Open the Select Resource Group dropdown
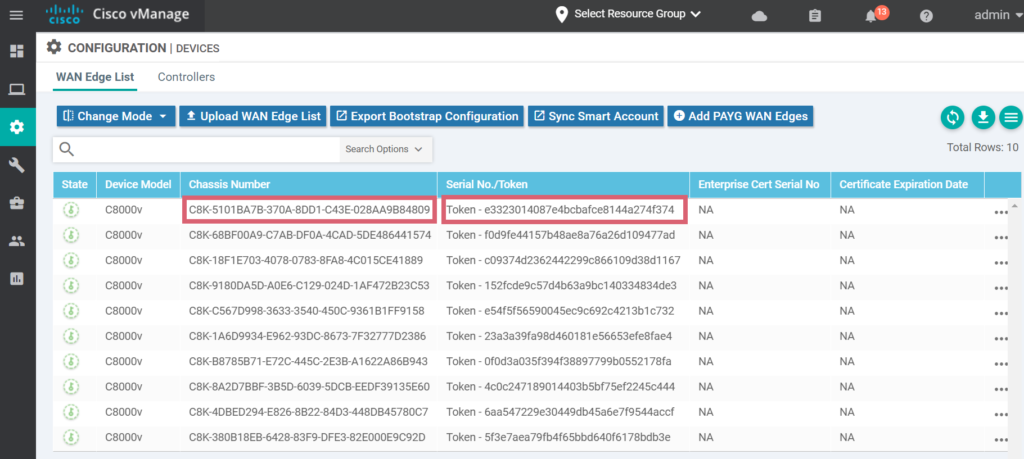 coord(628,14)
